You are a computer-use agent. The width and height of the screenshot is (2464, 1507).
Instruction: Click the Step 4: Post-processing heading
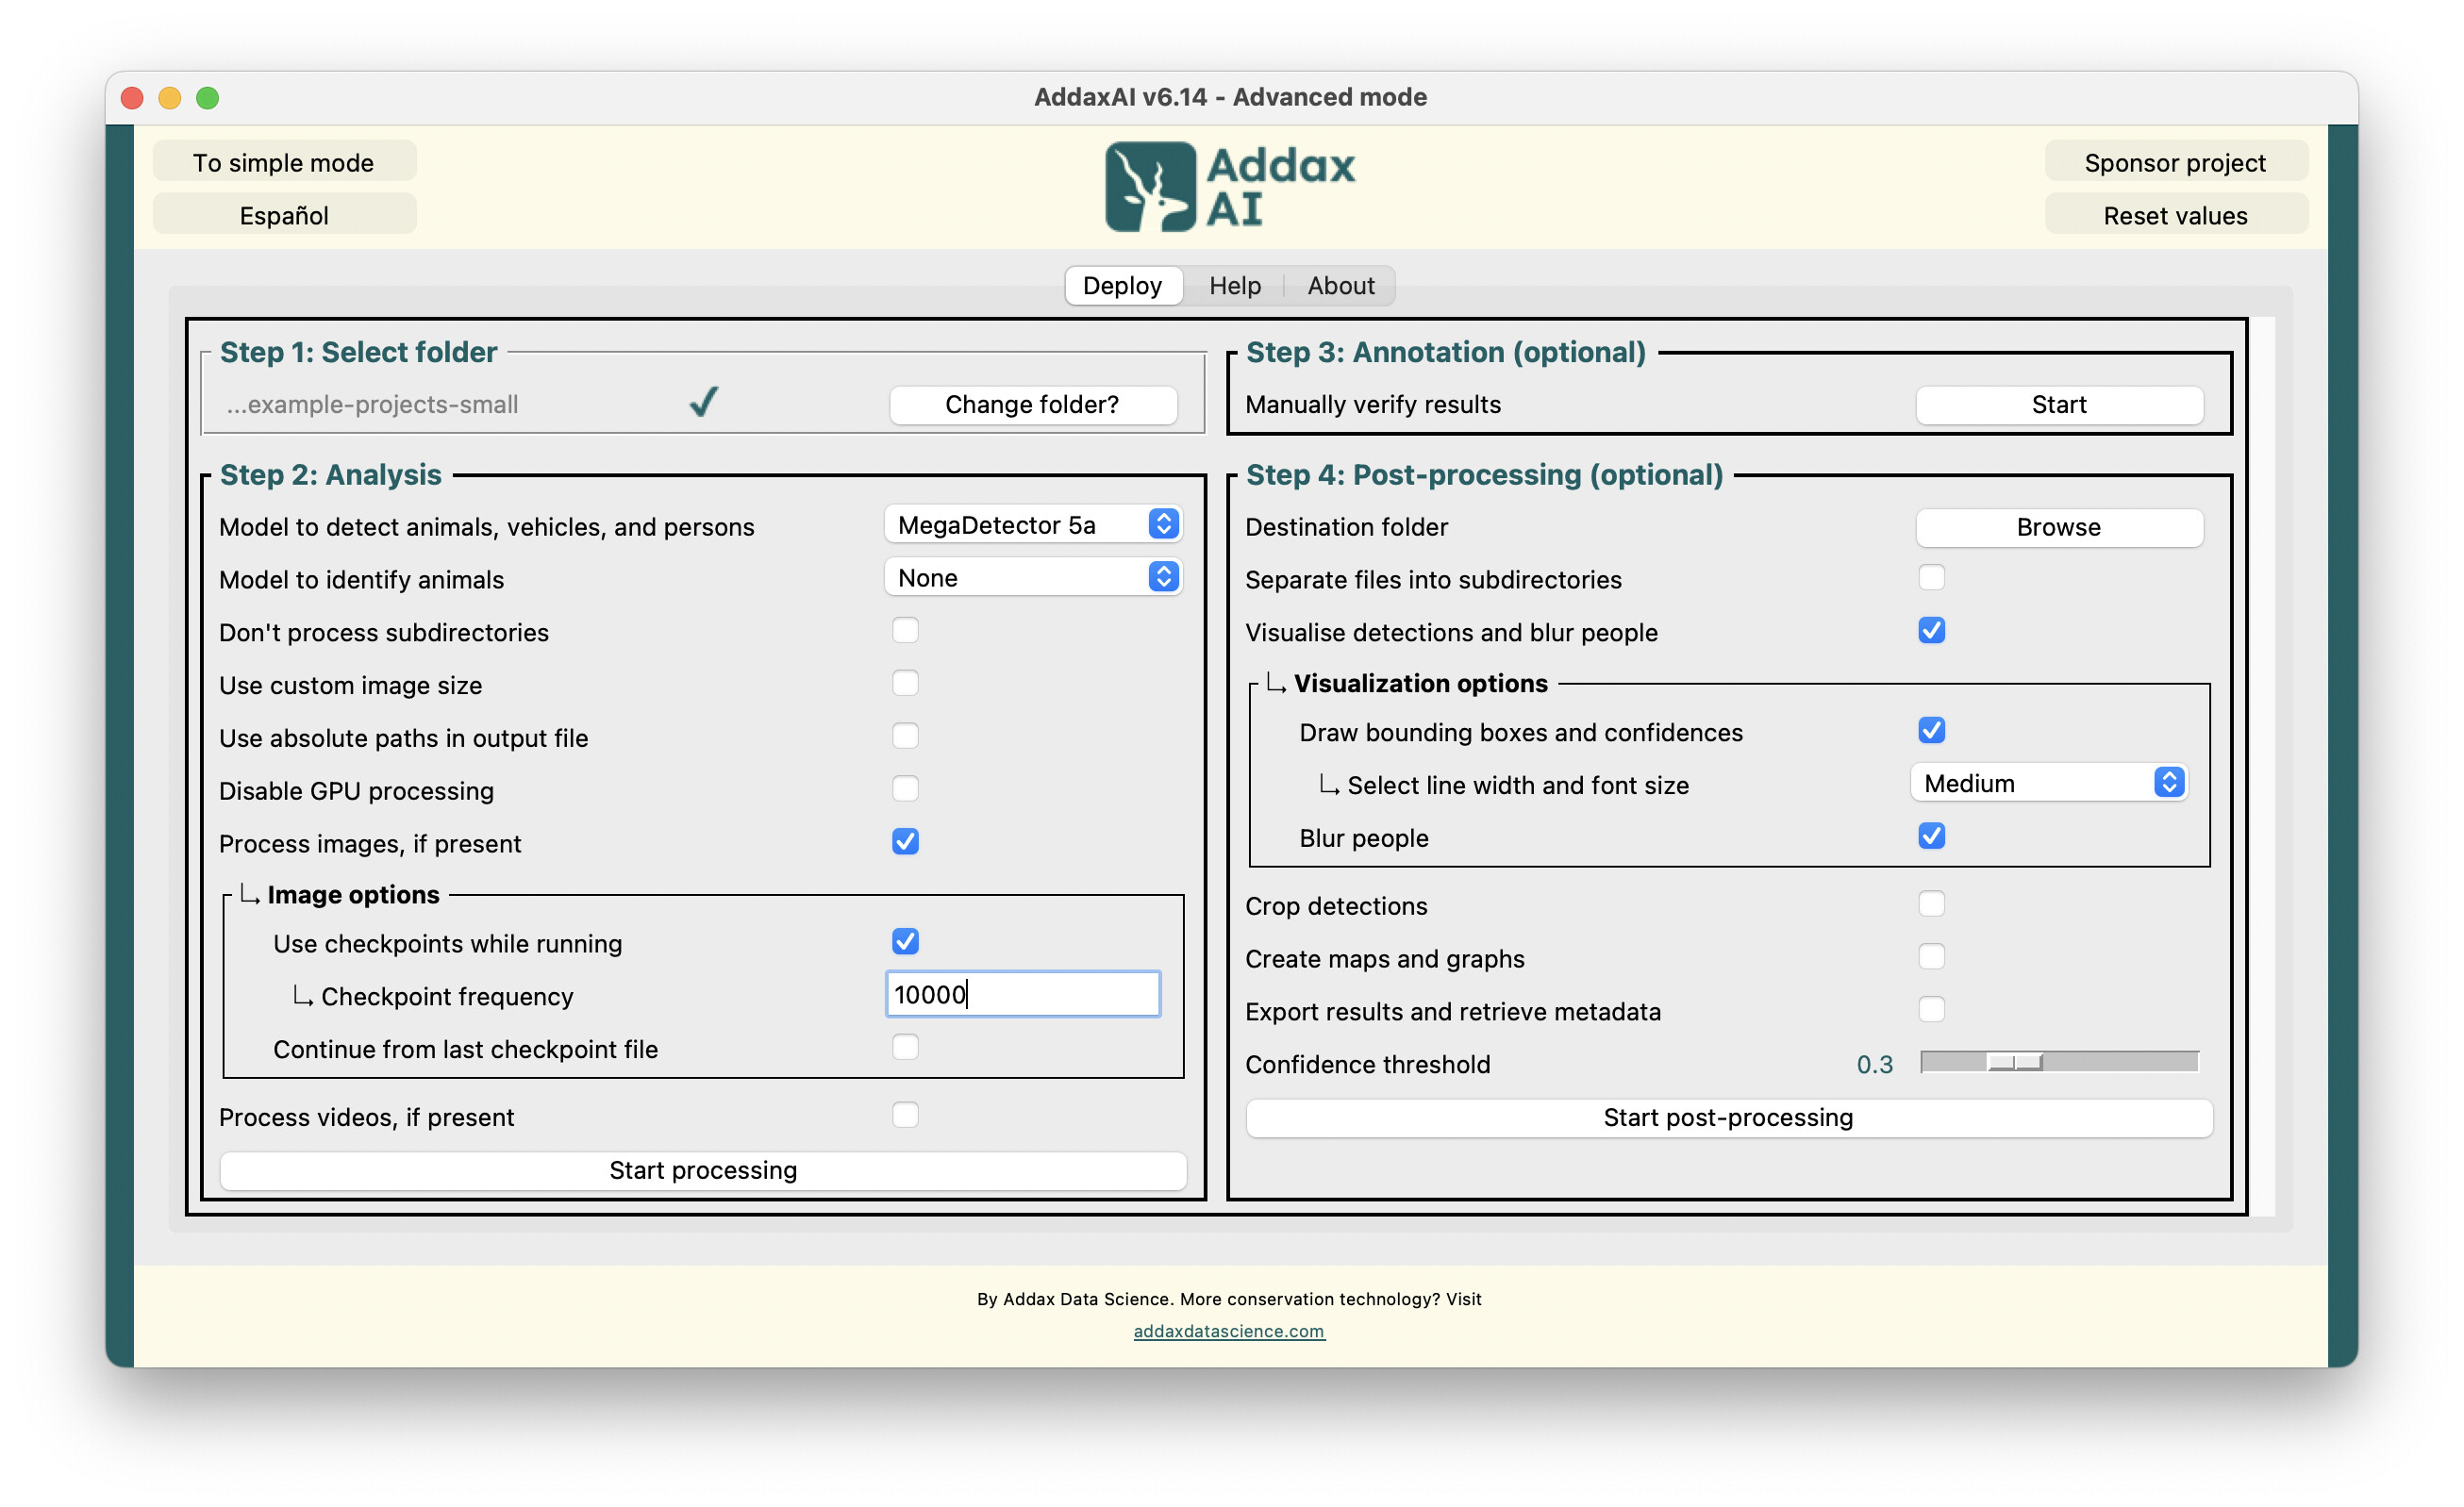click(1485, 474)
